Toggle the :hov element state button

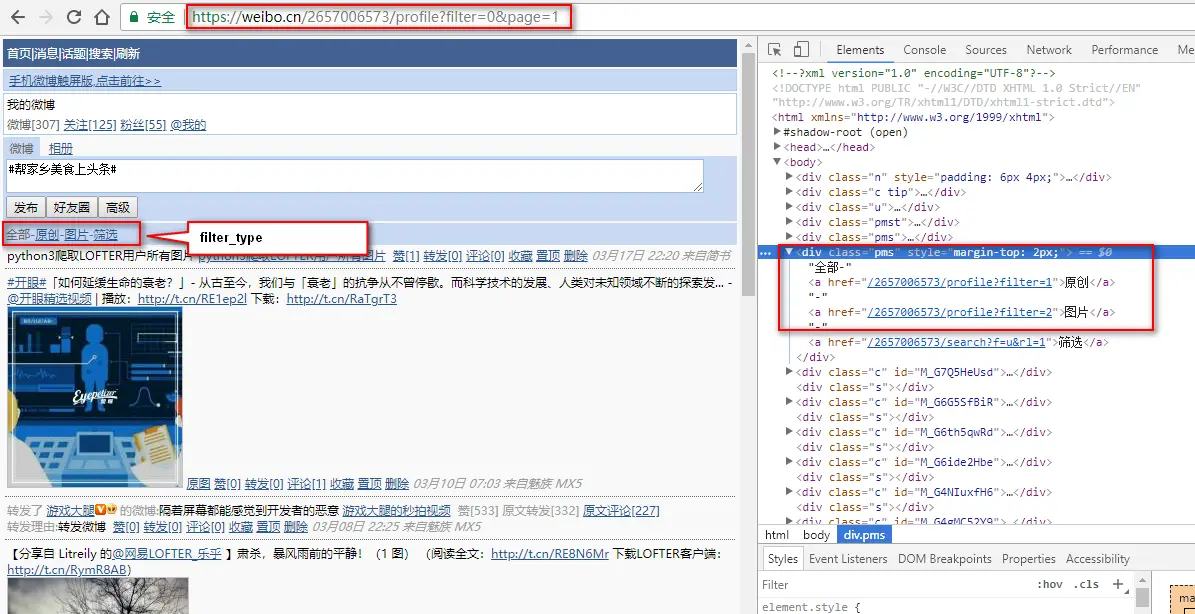(1049, 584)
